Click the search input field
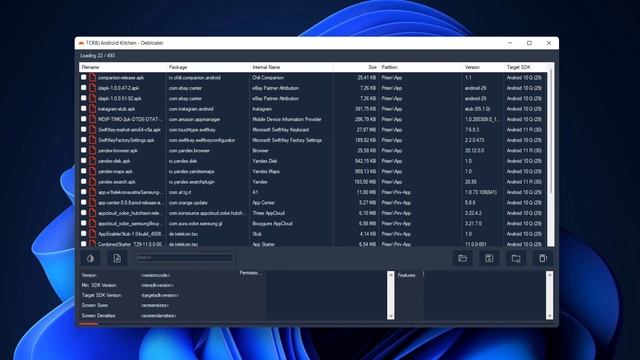Screen dimensions: 640x360 coord(185,258)
